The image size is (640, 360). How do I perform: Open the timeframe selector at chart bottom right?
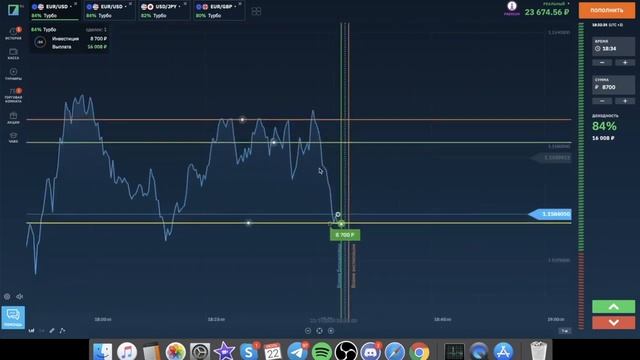565,331
